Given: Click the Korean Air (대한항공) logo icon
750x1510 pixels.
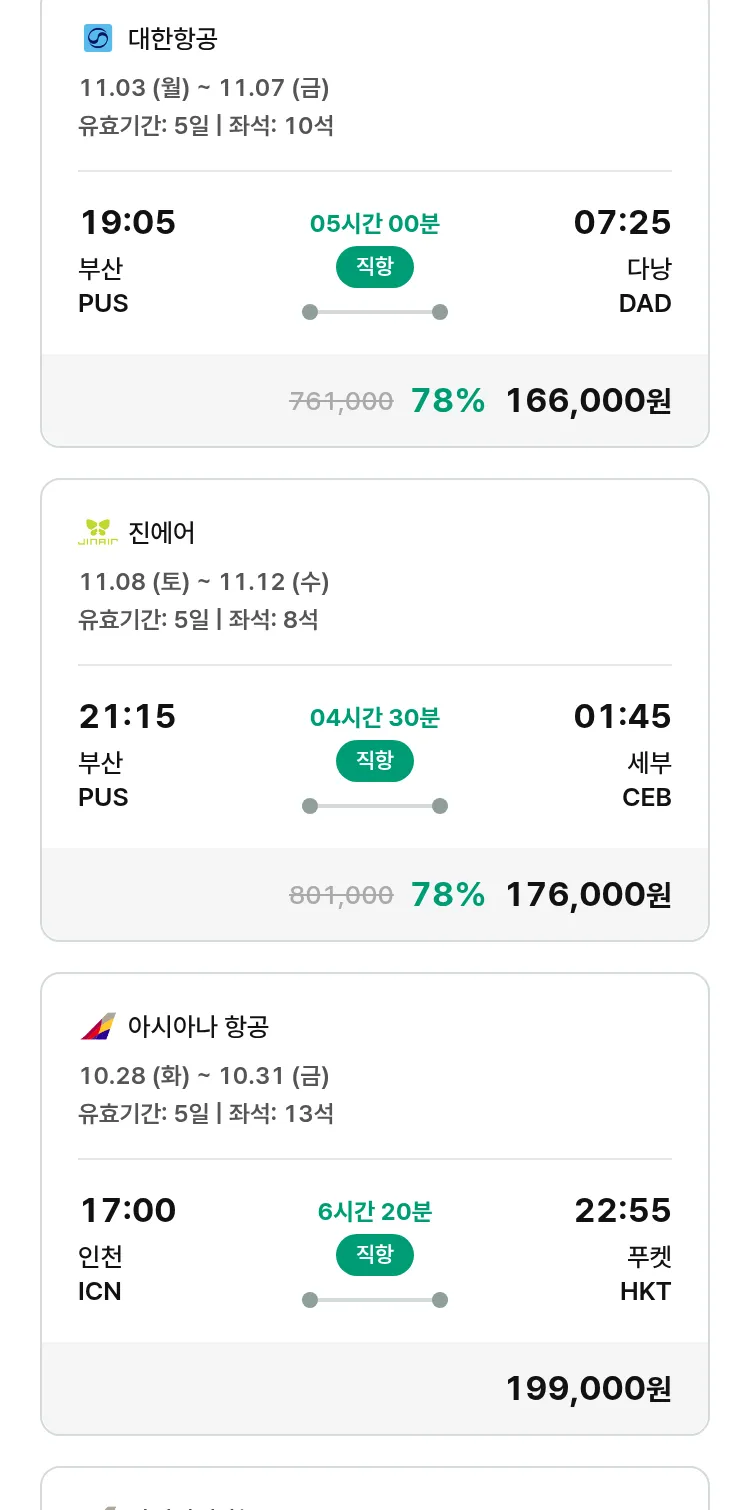Looking at the screenshot, I should [x=98, y=39].
